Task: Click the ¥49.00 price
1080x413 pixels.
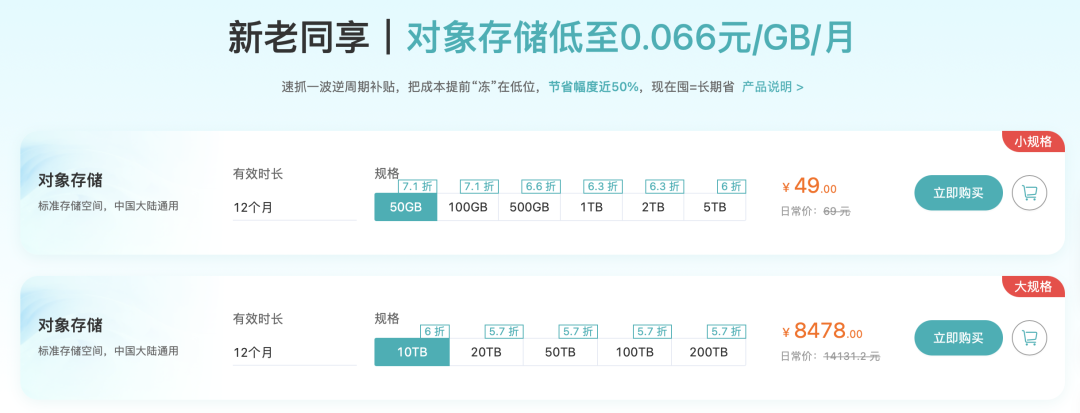Action: point(809,187)
